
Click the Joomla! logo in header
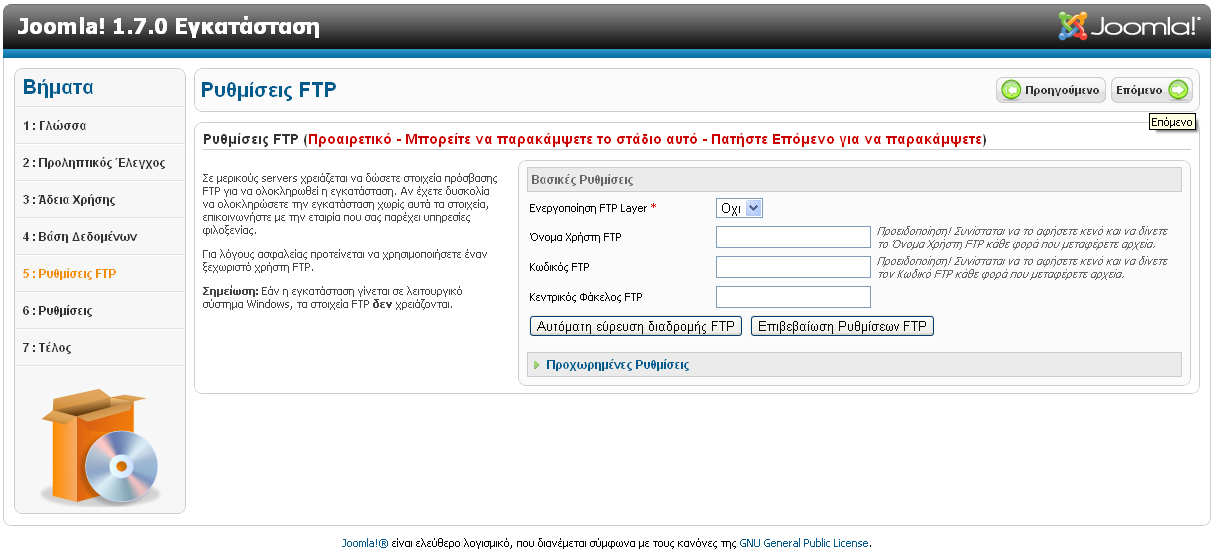1129,26
